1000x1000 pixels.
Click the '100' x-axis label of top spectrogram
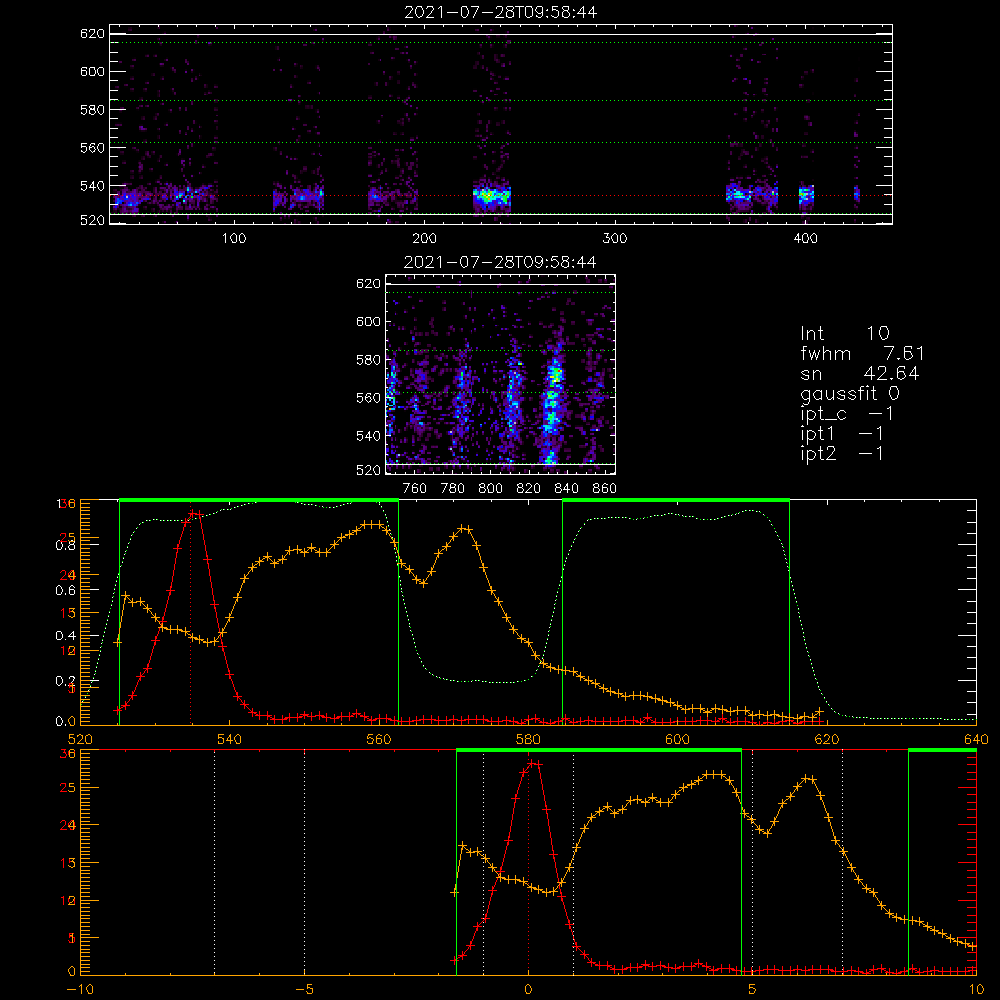[234, 239]
